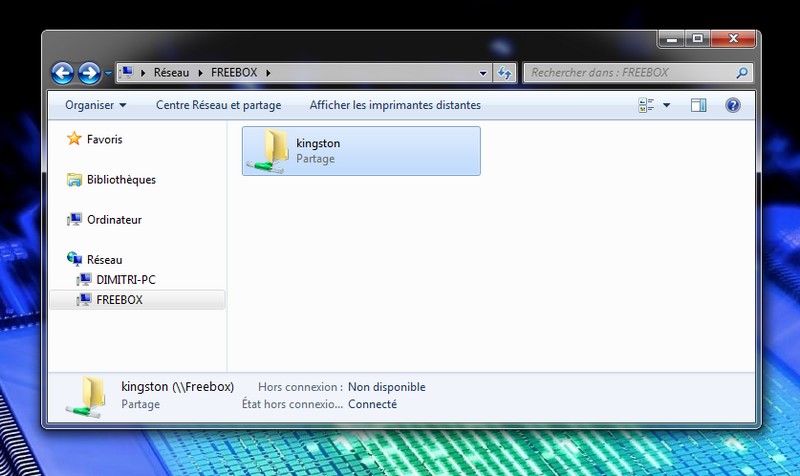Focus the Rechercher dans FREEBOX search box

pyautogui.click(x=638, y=73)
